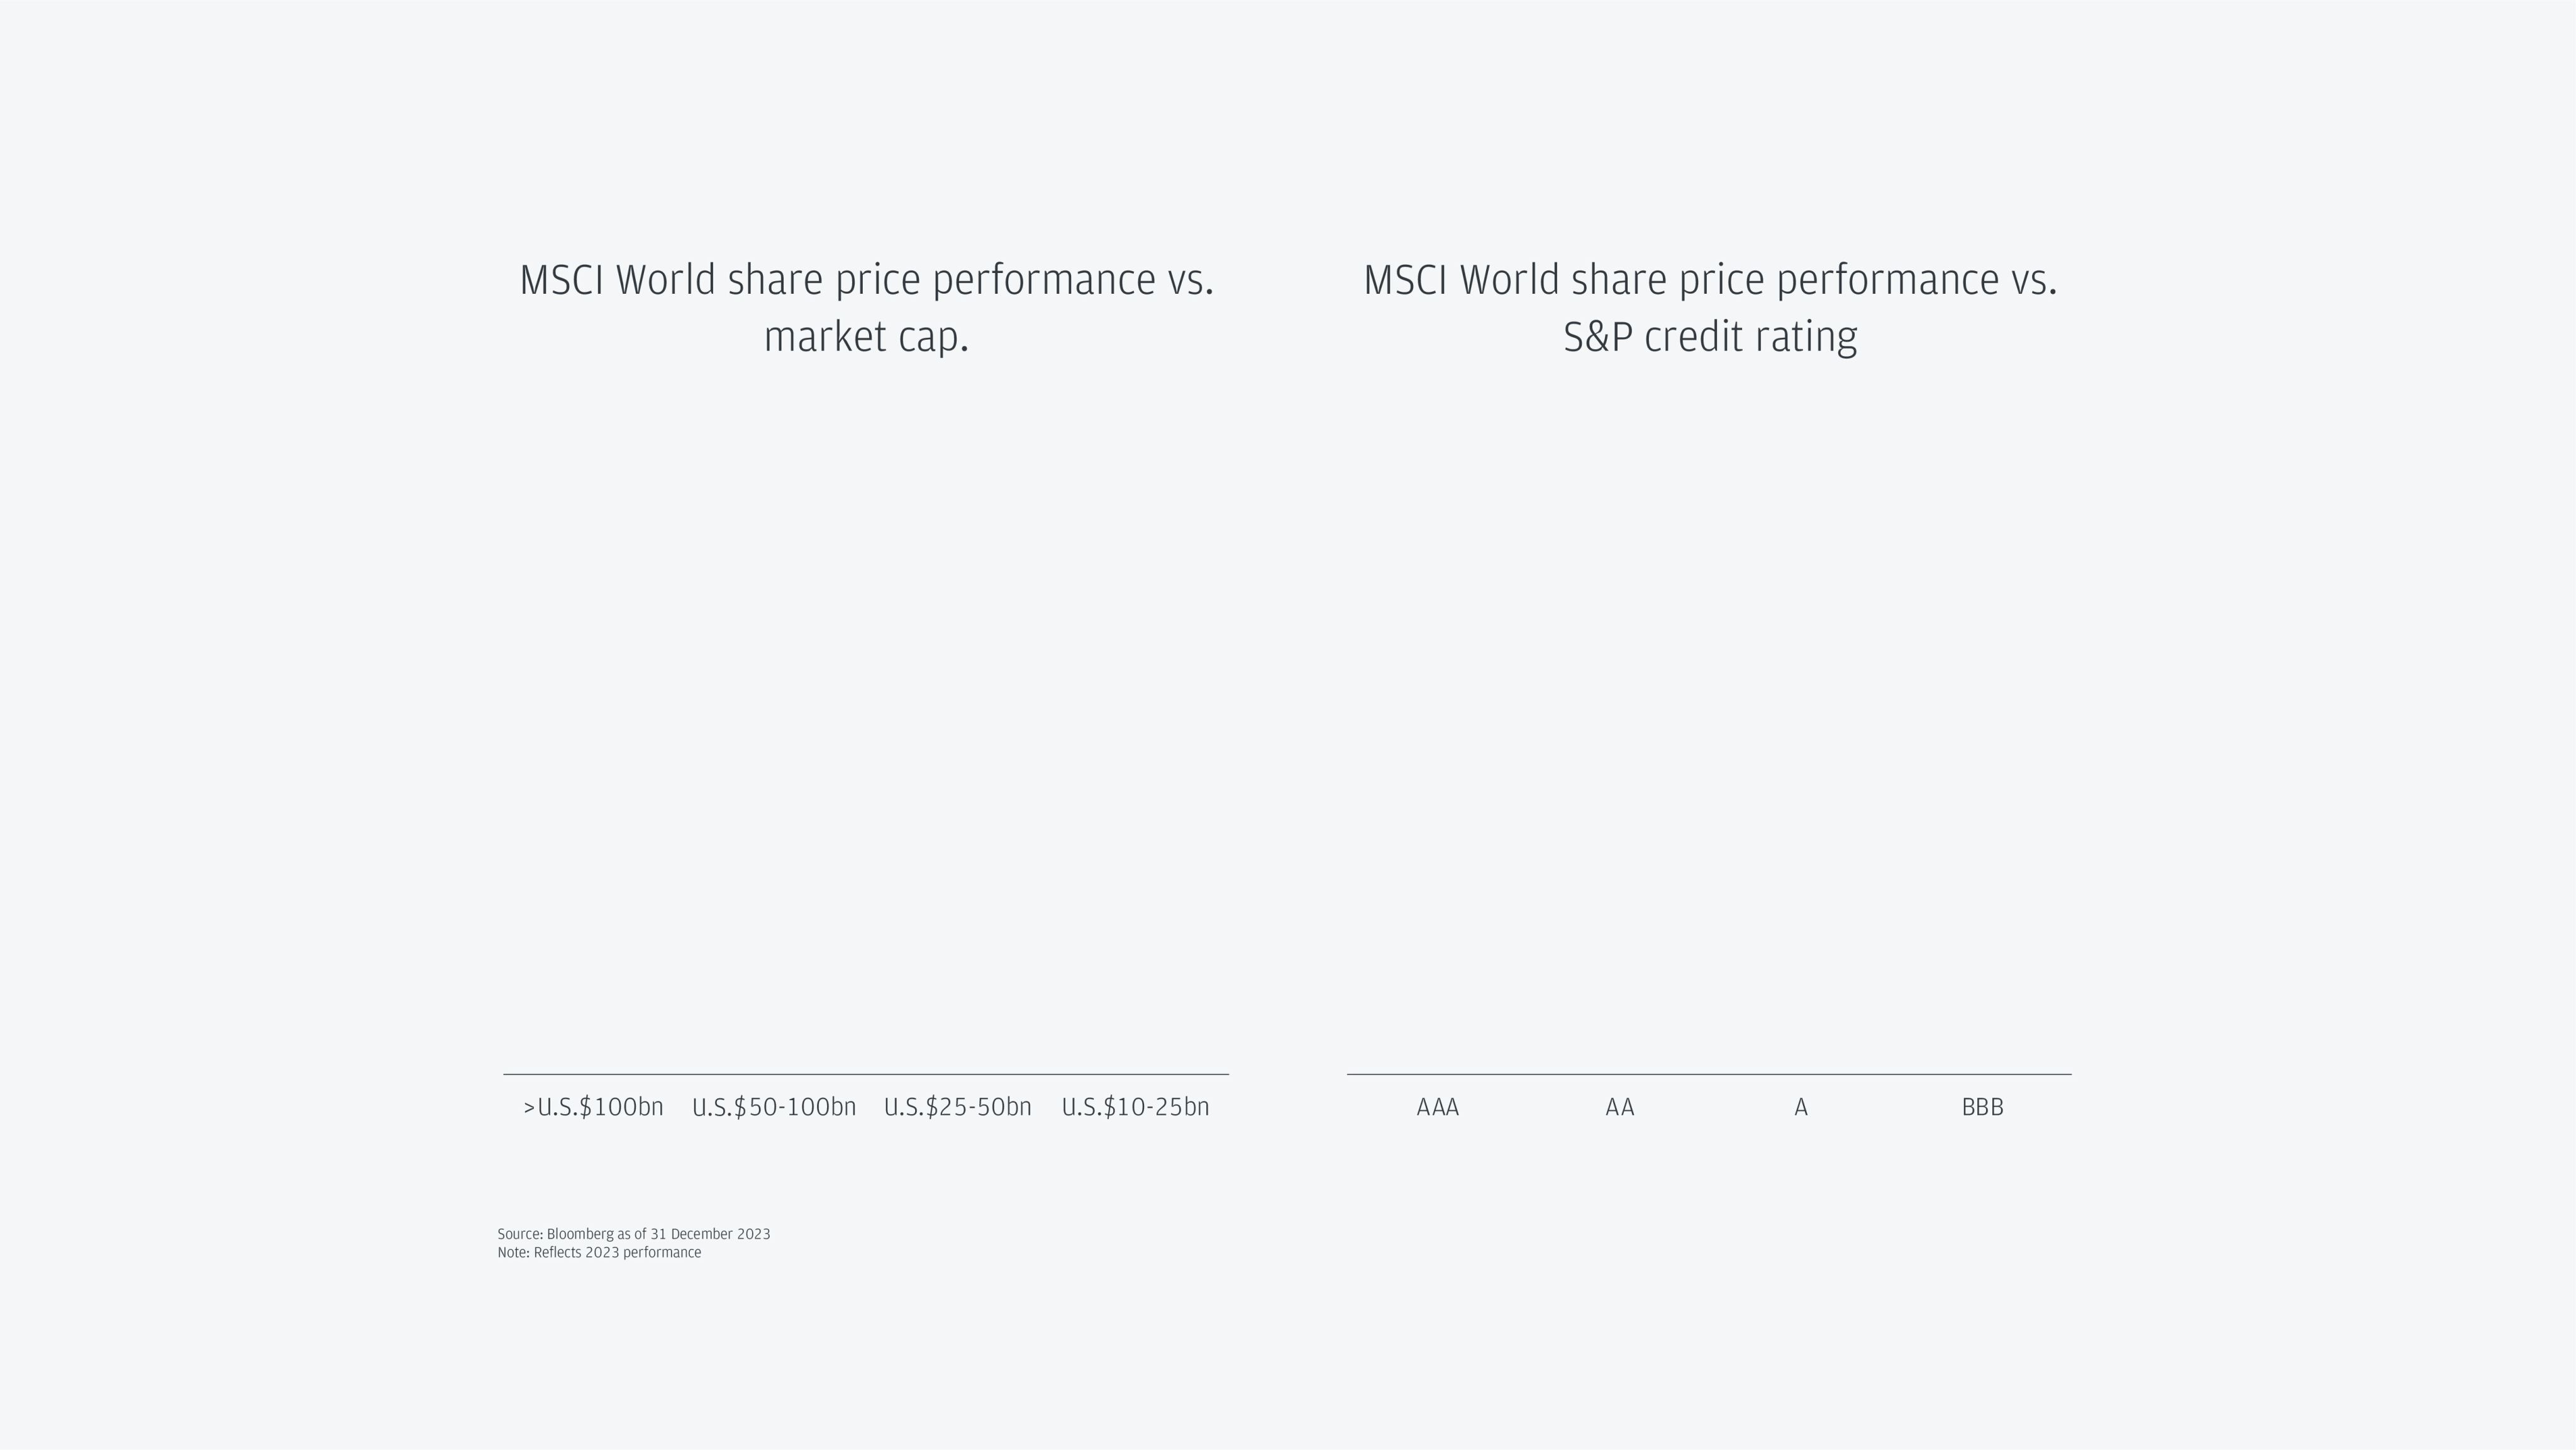
Task: Select the BBB rating axis label
Action: (1982, 1107)
